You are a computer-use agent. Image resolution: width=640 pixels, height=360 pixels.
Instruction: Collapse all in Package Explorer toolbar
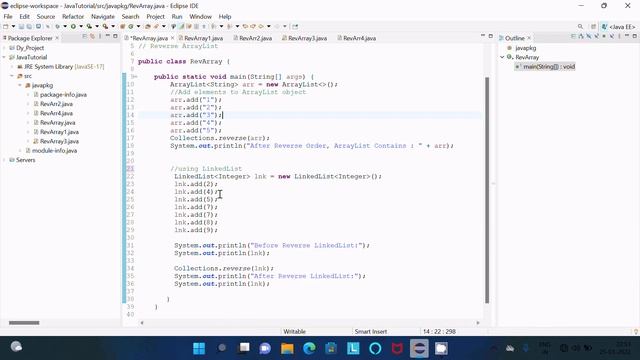pos(84,37)
